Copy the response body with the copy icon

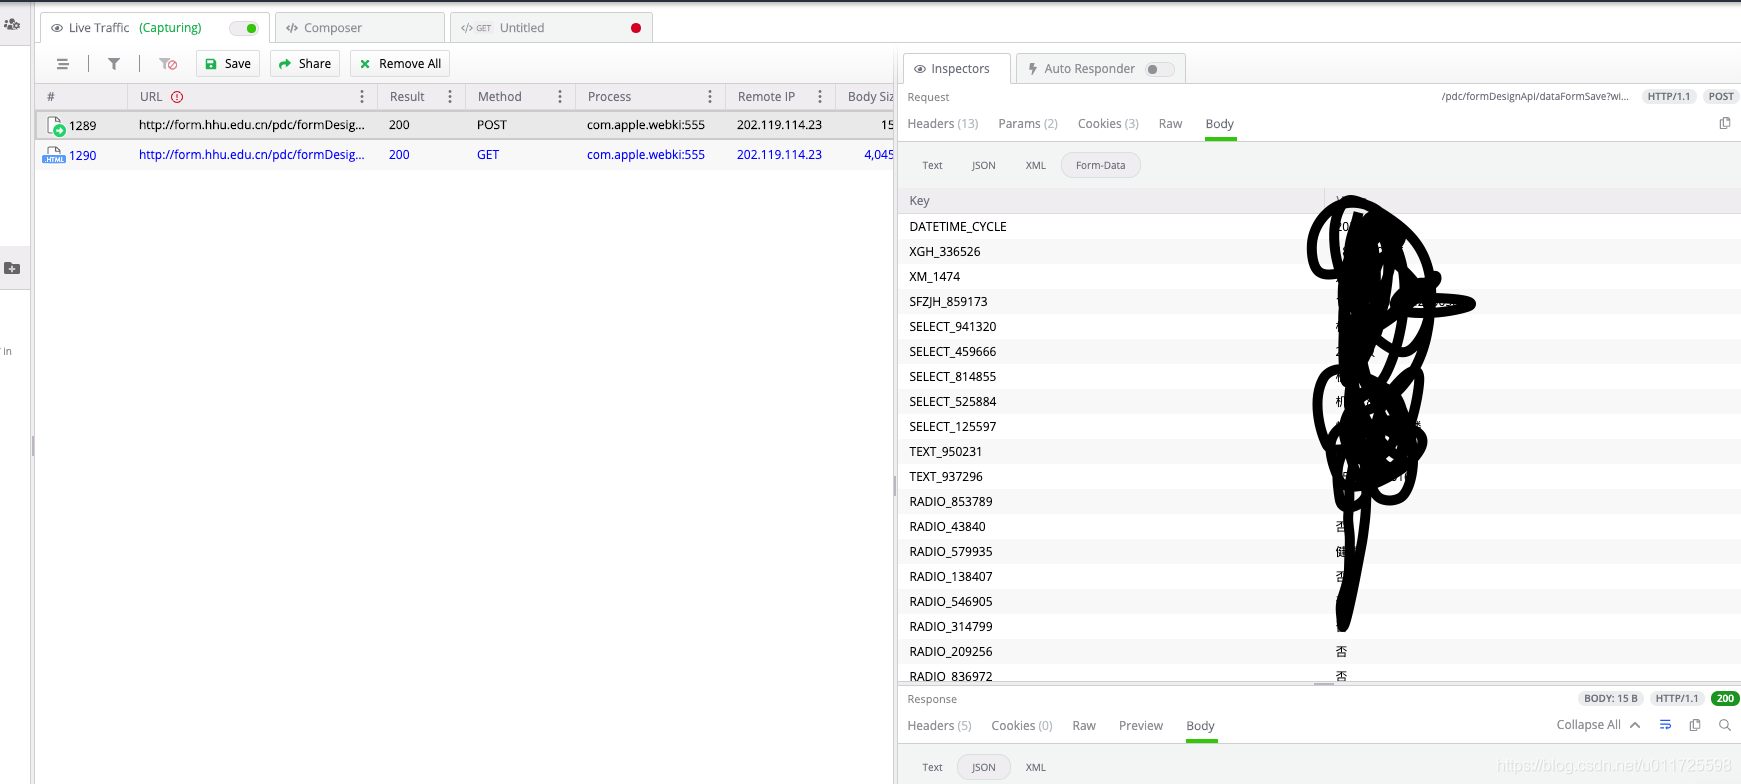point(1695,725)
